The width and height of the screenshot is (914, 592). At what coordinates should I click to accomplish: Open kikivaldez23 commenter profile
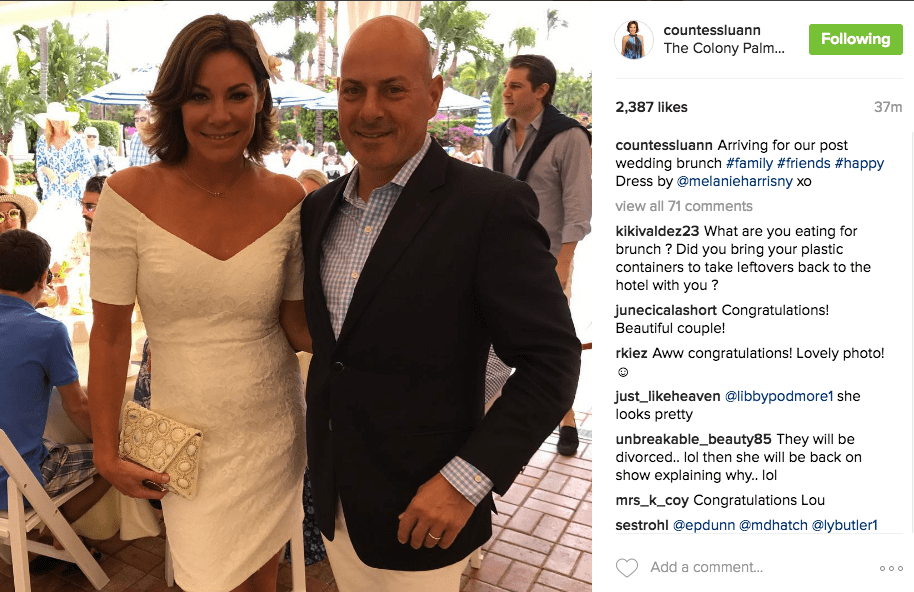click(657, 231)
